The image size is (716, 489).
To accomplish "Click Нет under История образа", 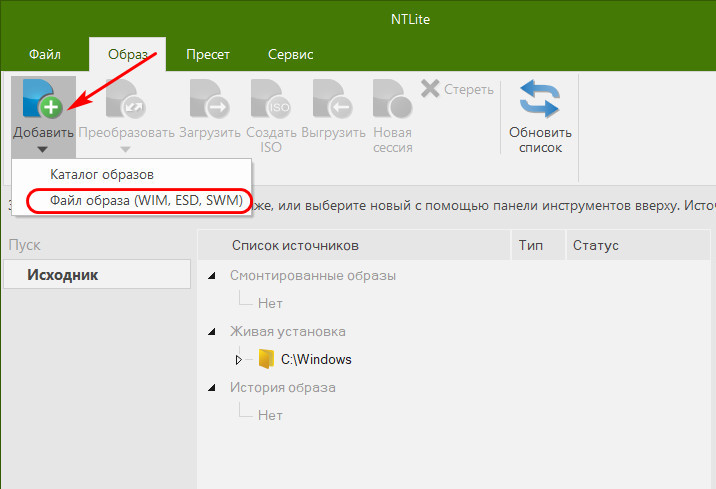I will point(270,415).
